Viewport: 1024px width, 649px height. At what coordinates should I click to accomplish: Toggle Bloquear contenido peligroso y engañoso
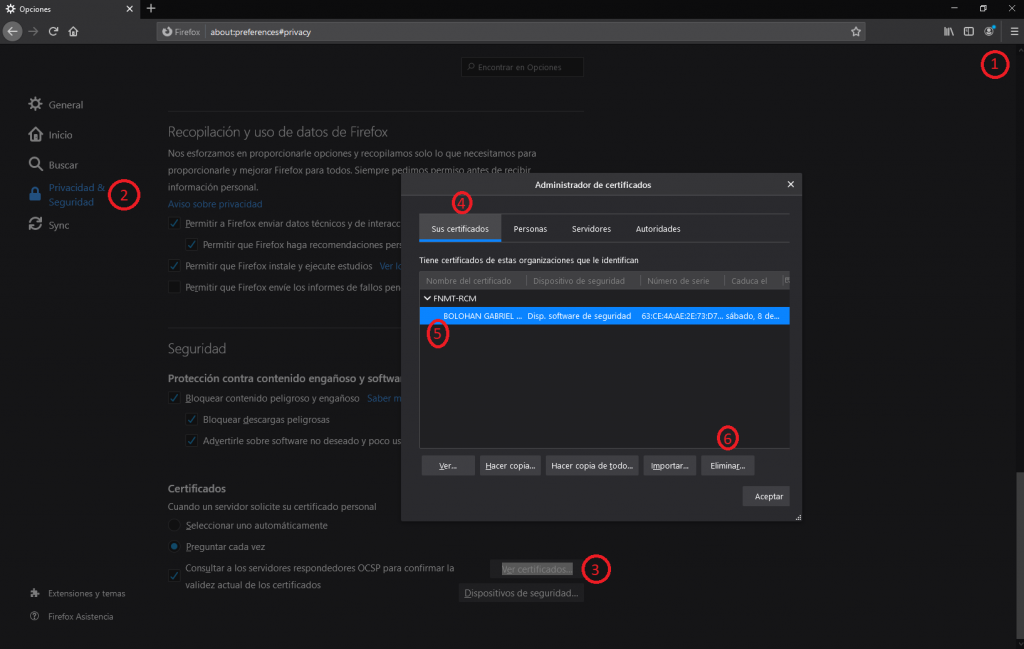click(x=174, y=398)
